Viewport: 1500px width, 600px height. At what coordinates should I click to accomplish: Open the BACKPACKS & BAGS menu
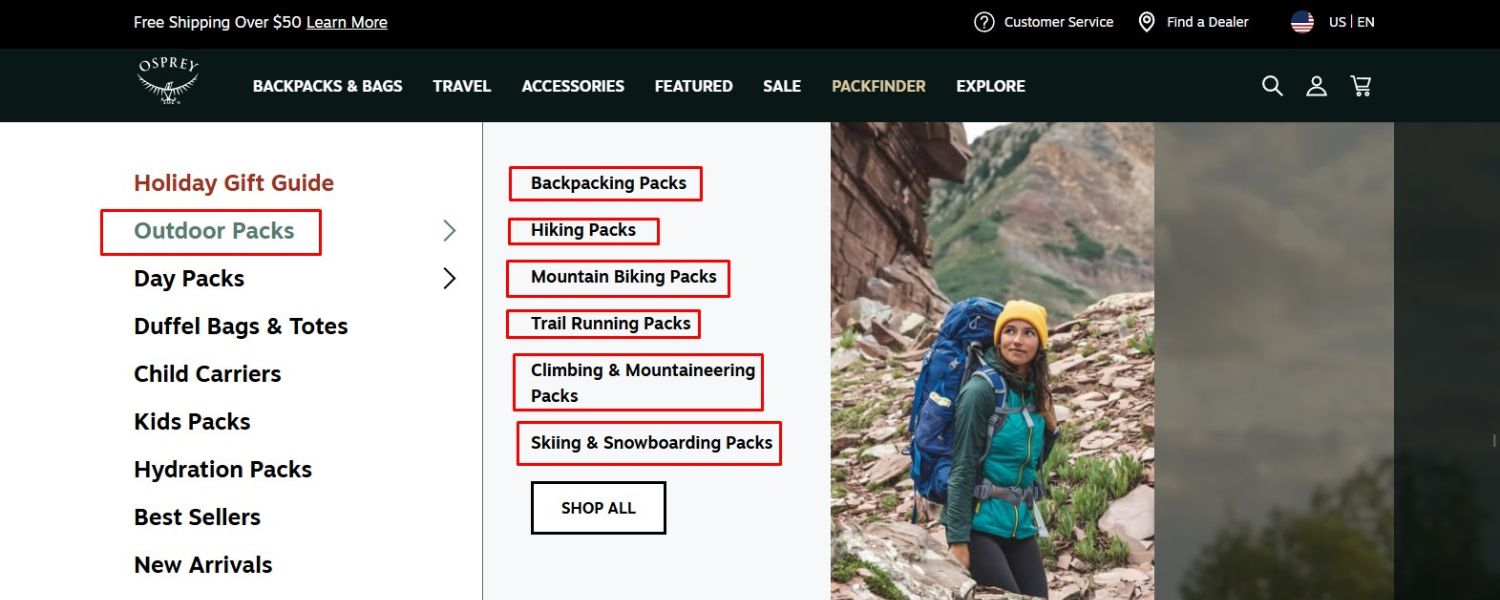pyautogui.click(x=327, y=86)
